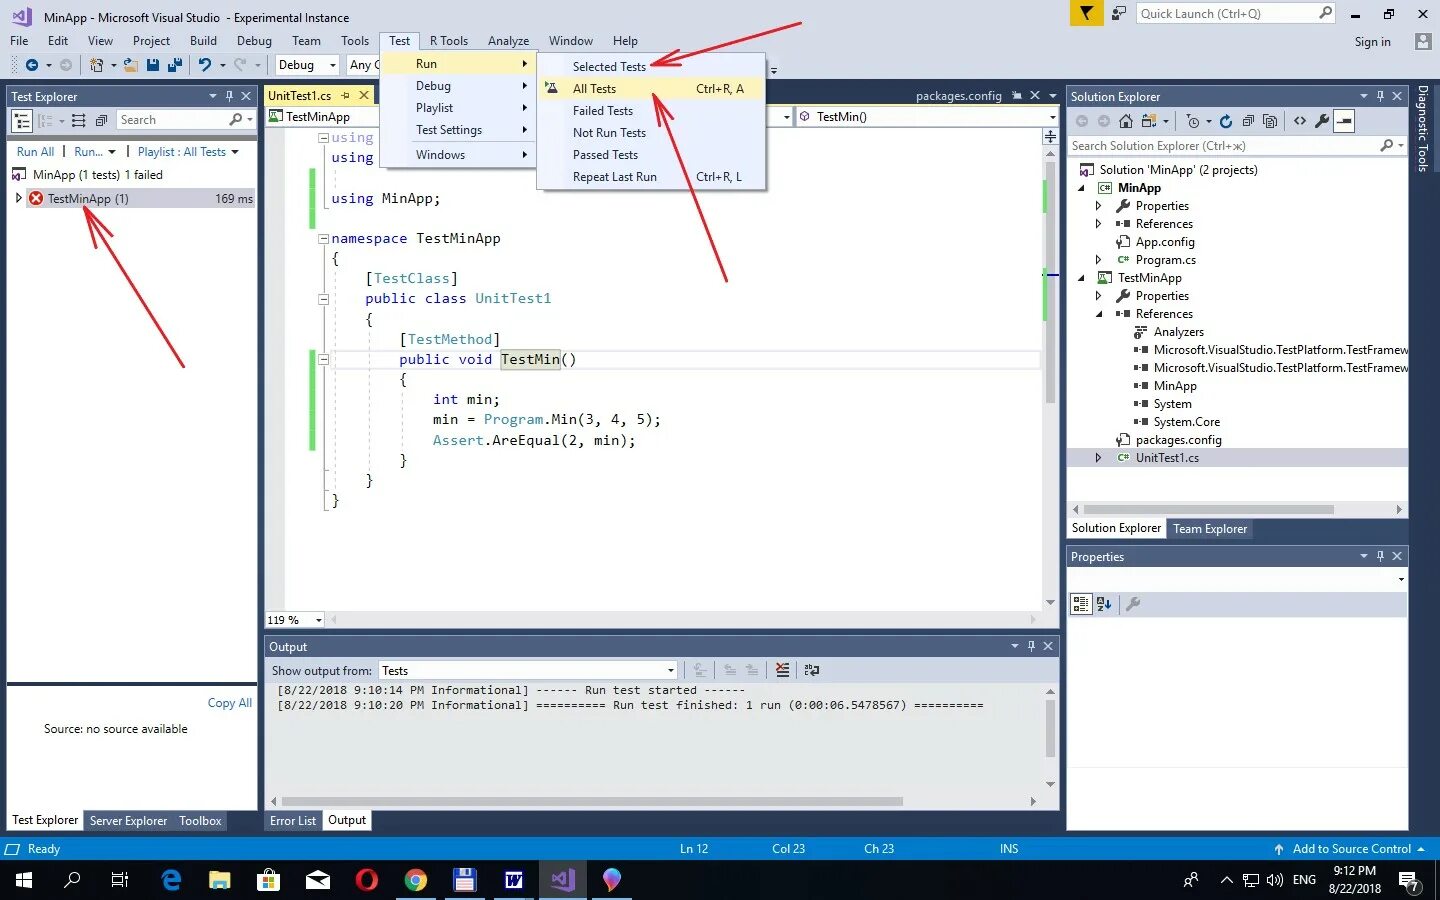Click the Run All link in Test Explorer
Viewport: 1440px width, 900px height.
coord(35,152)
